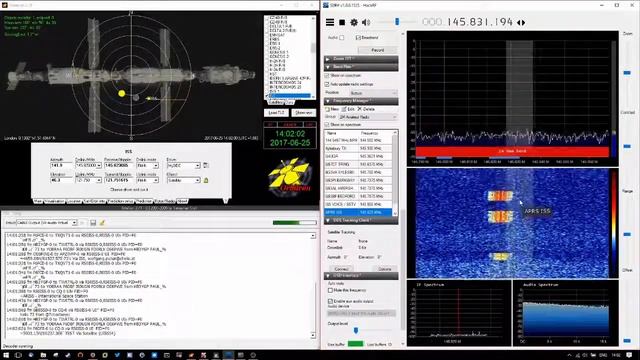Toggle the Audio checkbox in recording panel
Image resolution: width=640 pixels, height=360 pixels.
pyautogui.click(x=342, y=38)
